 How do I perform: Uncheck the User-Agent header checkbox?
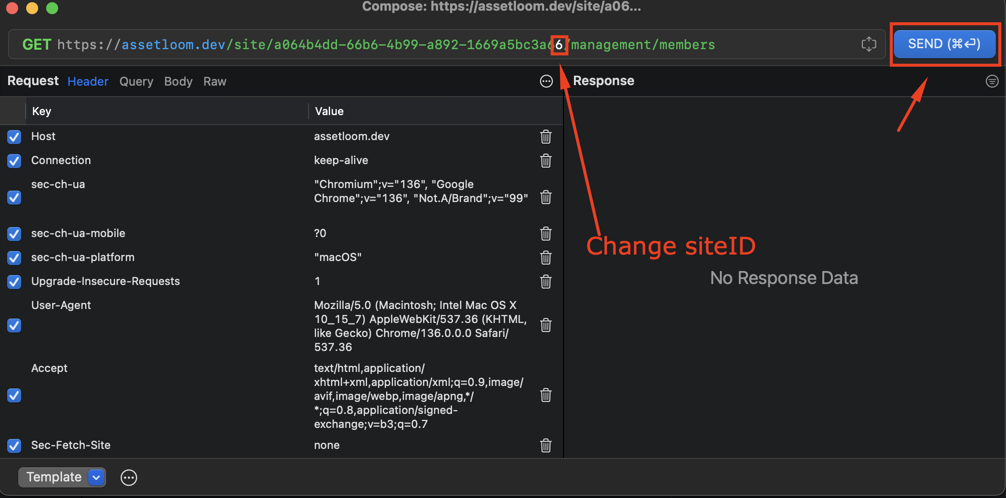point(13,325)
